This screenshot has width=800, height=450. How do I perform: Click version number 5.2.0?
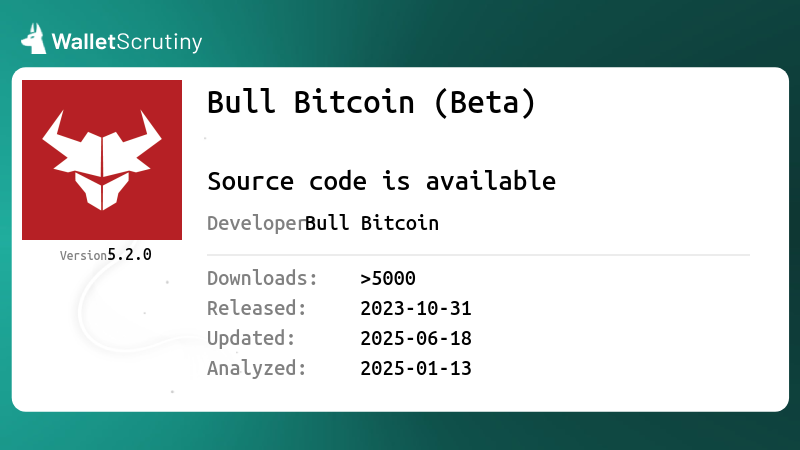(x=129, y=255)
